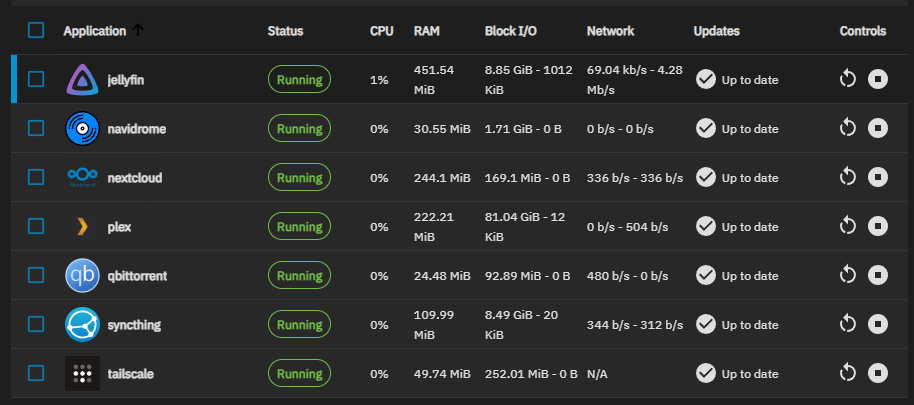914x405 pixels.
Task: Click the jellyfin app logo
Action: pyautogui.click(x=82, y=80)
